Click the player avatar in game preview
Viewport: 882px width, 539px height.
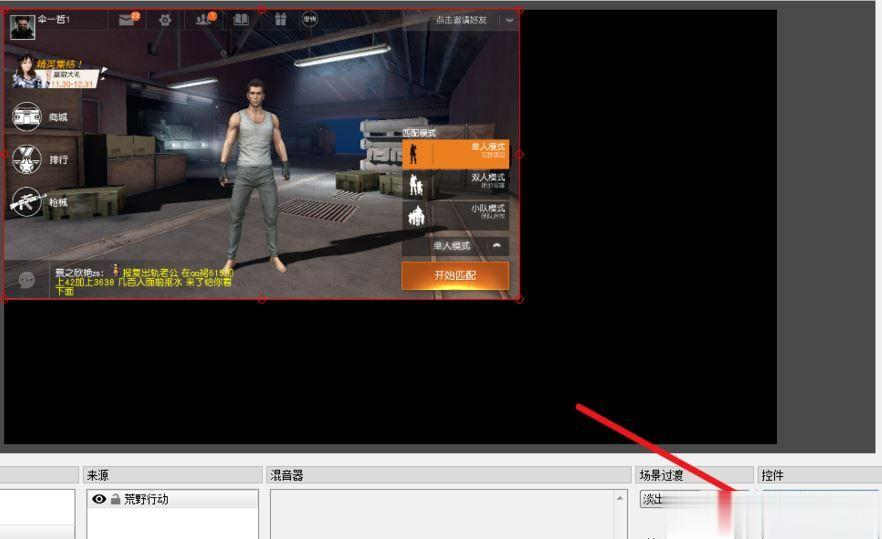[x=22, y=26]
